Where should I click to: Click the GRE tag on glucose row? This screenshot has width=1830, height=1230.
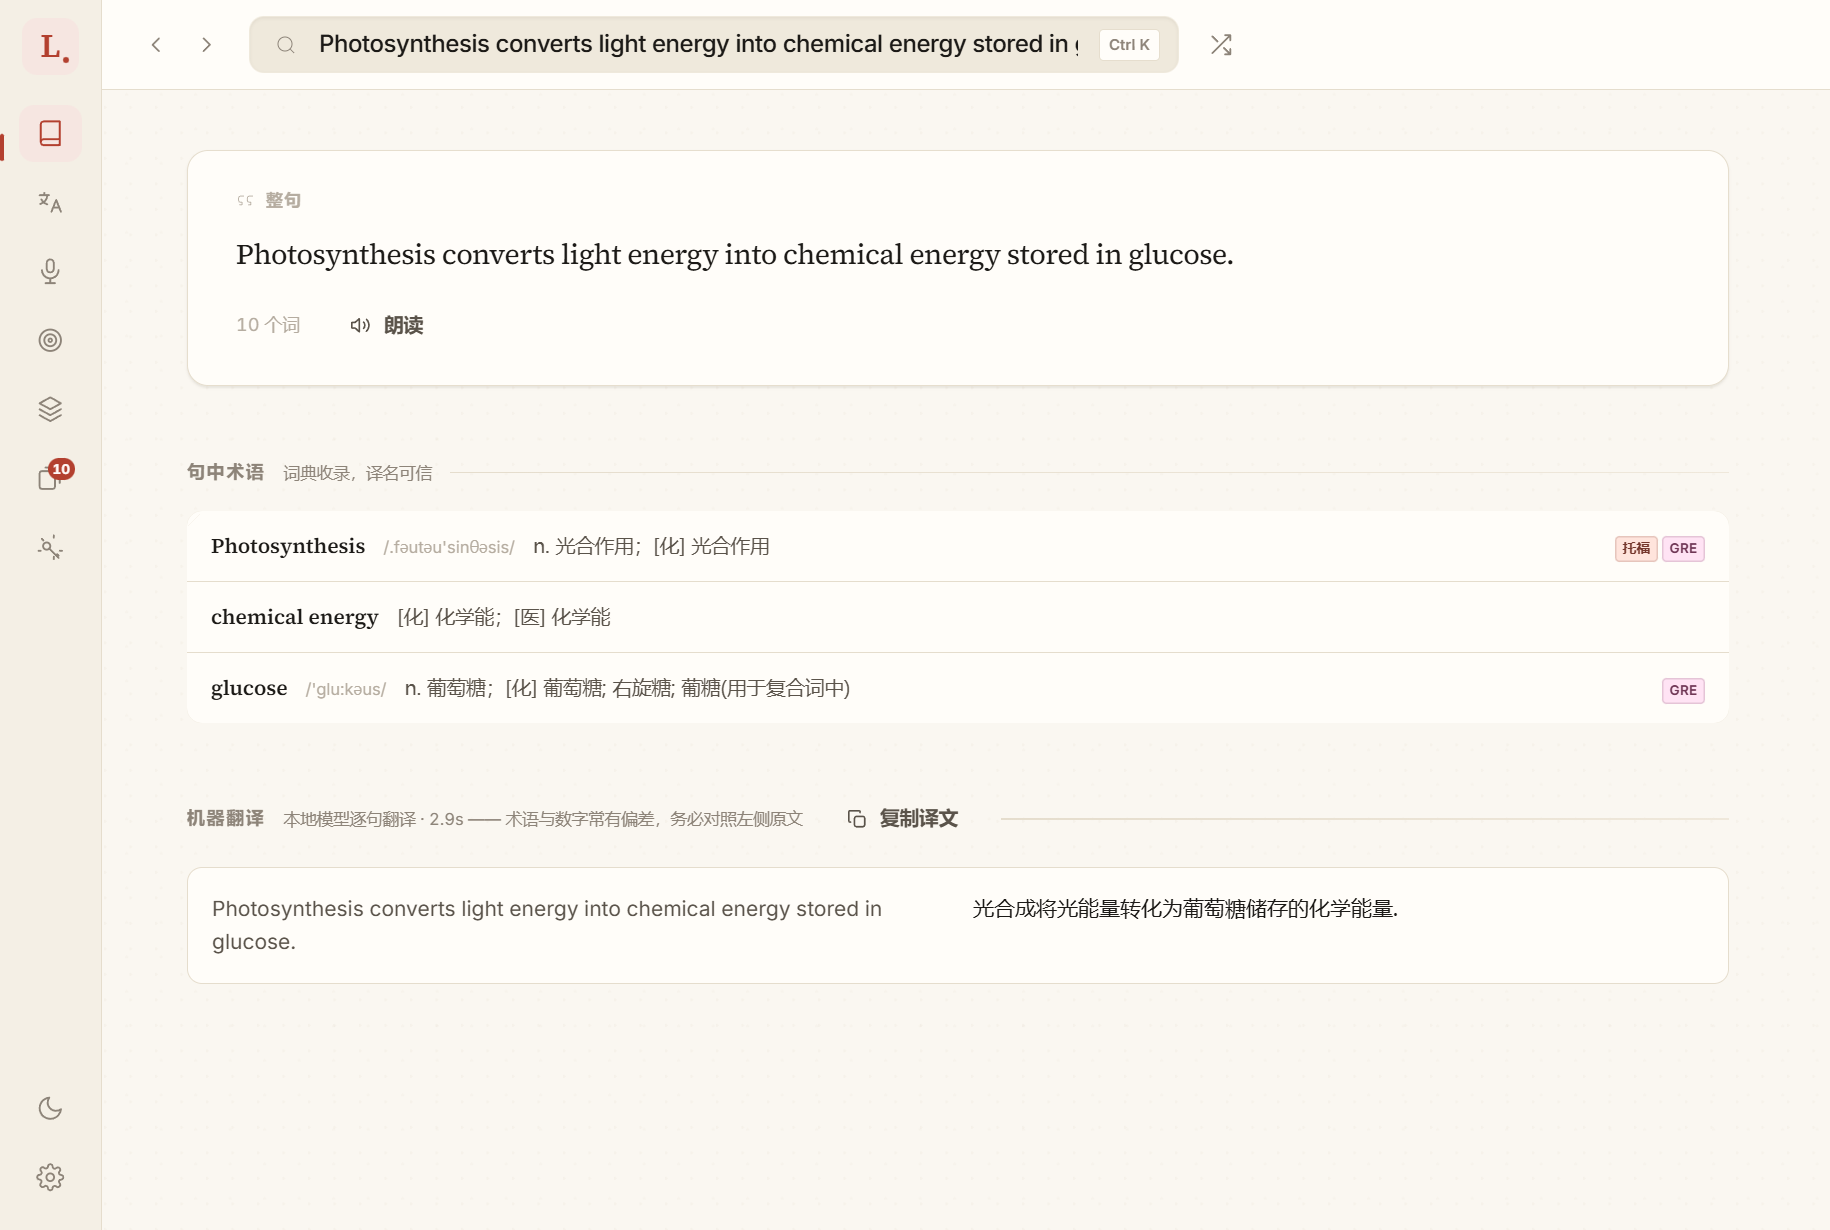1683,690
